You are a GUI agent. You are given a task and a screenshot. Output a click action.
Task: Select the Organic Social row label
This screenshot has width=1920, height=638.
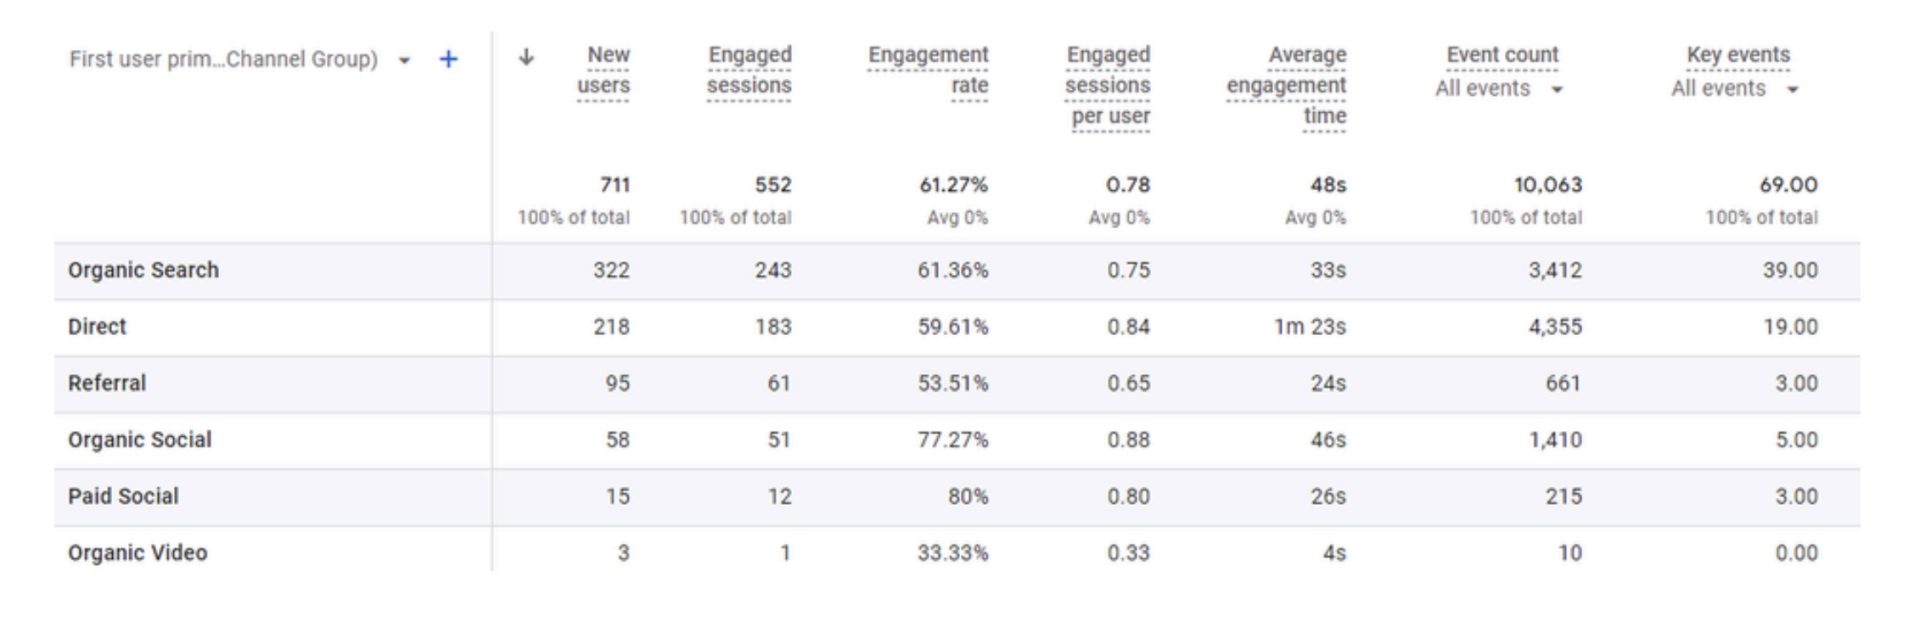point(140,440)
